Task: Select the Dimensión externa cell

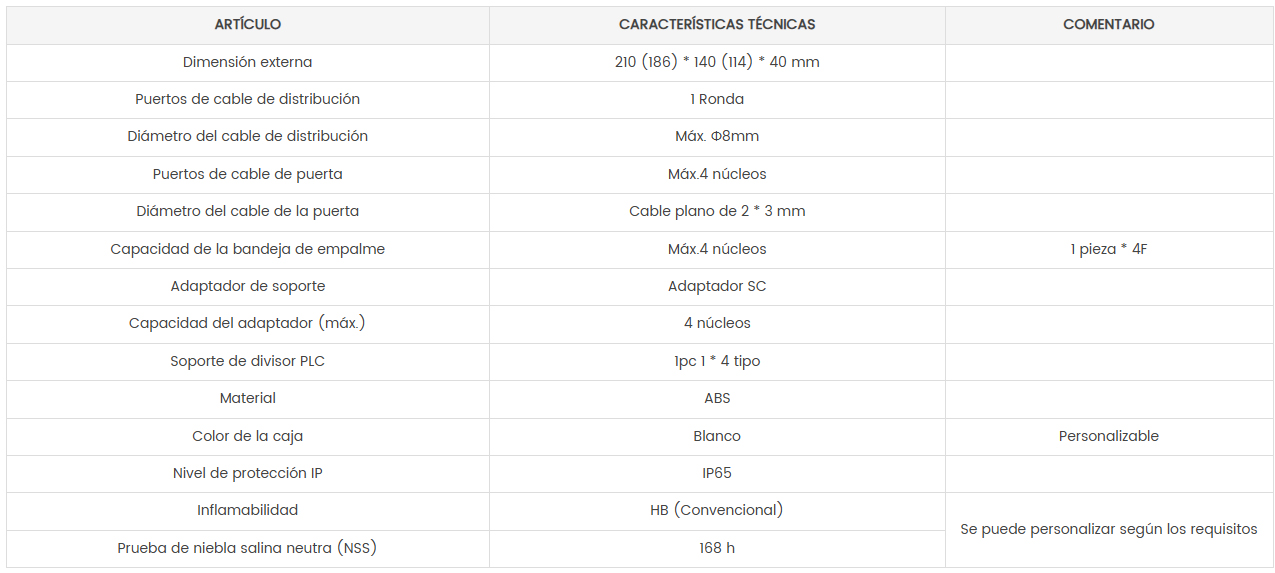Action: tap(248, 62)
